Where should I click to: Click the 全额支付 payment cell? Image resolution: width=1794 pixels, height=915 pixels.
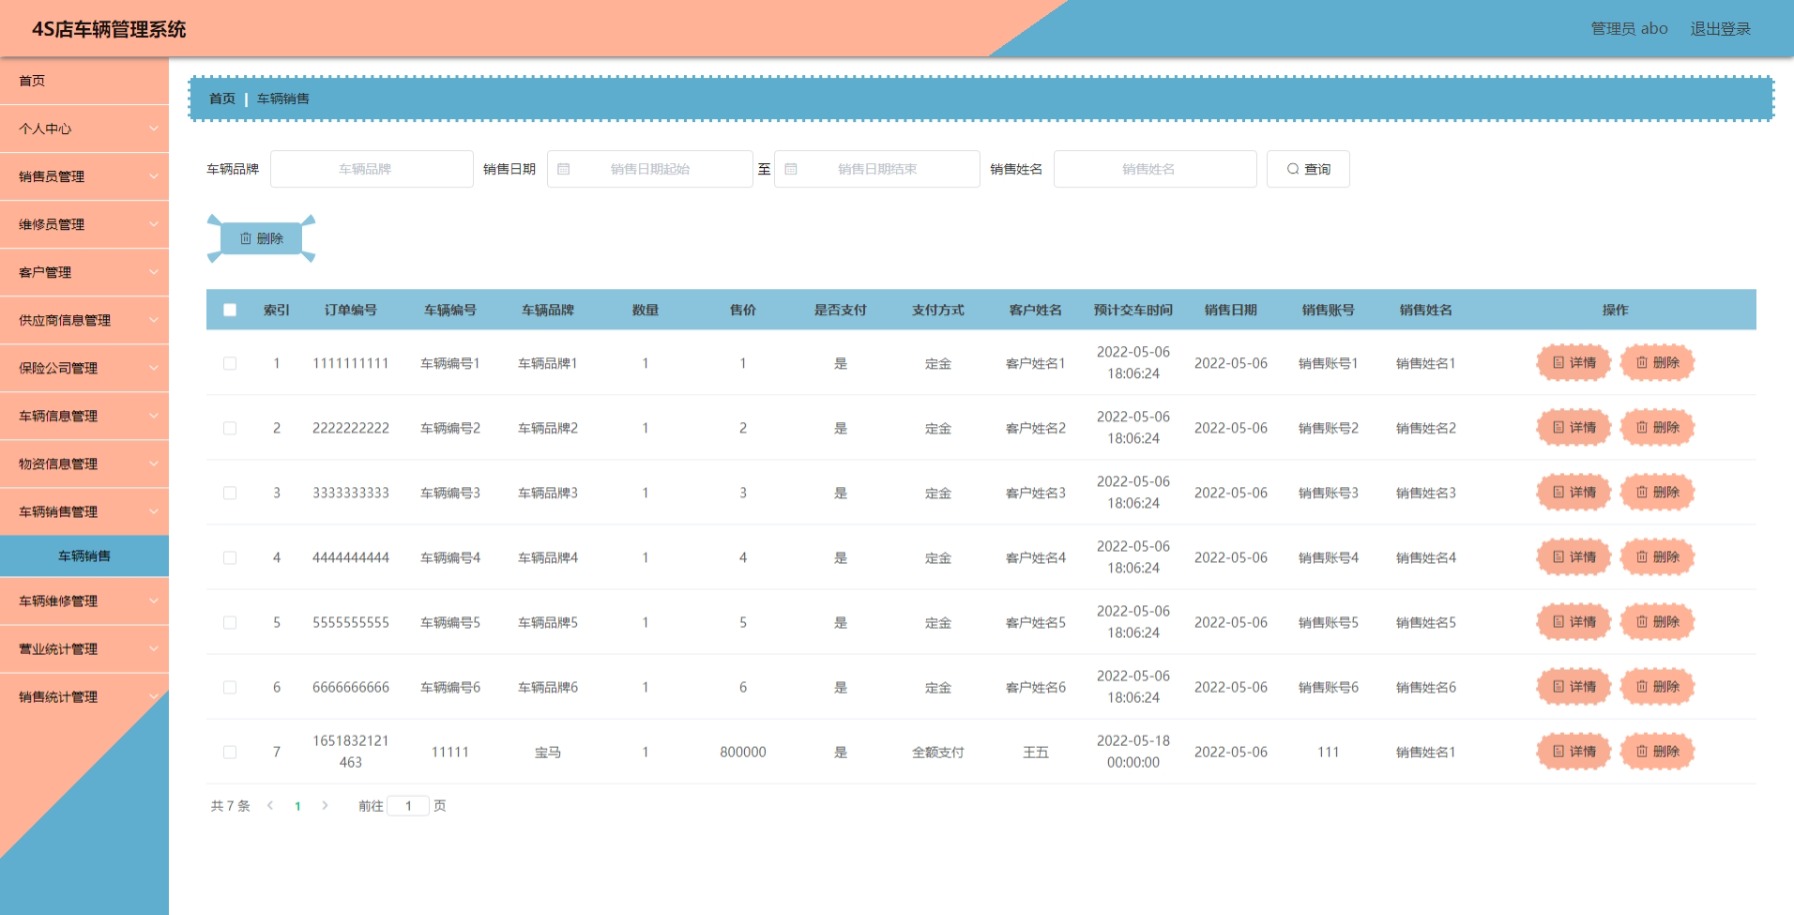[938, 752]
